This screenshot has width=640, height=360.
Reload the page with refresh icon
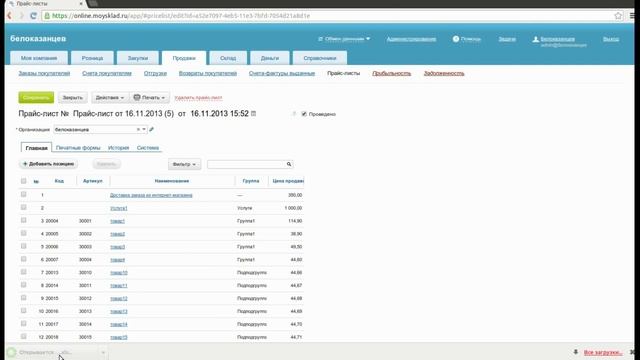33,16
